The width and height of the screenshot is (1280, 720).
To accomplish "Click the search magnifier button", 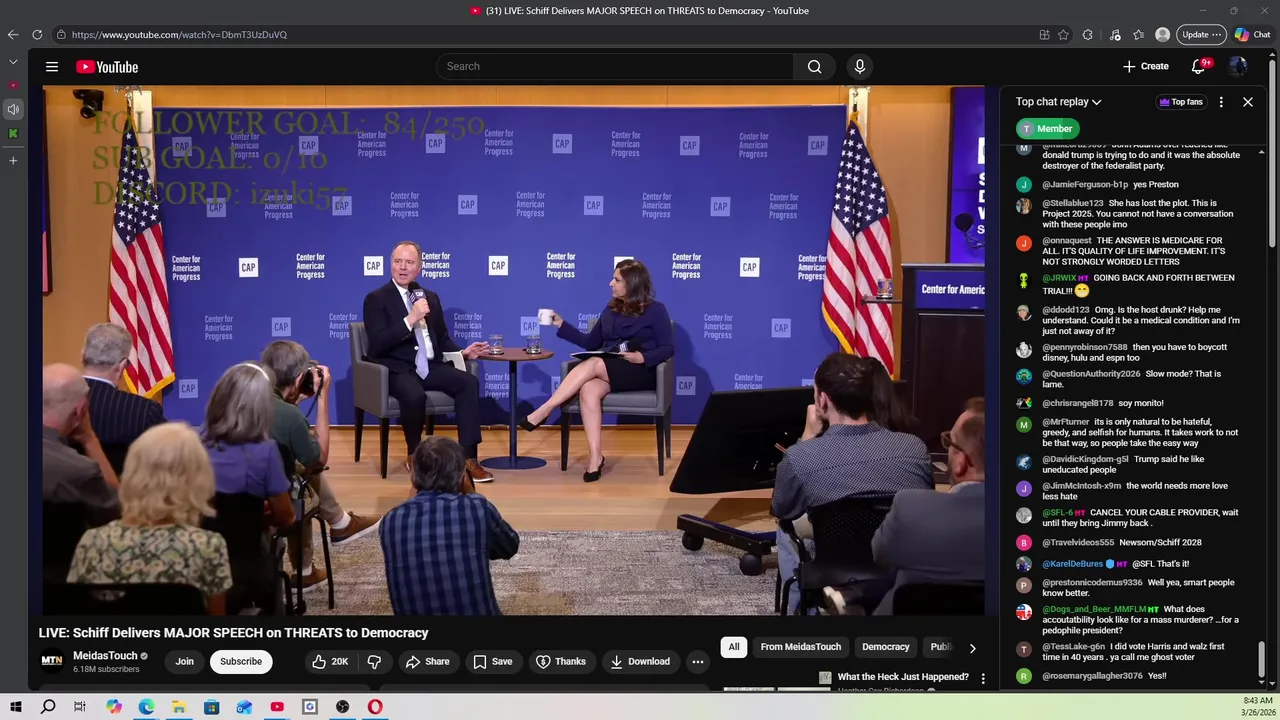I will [815, 67].
